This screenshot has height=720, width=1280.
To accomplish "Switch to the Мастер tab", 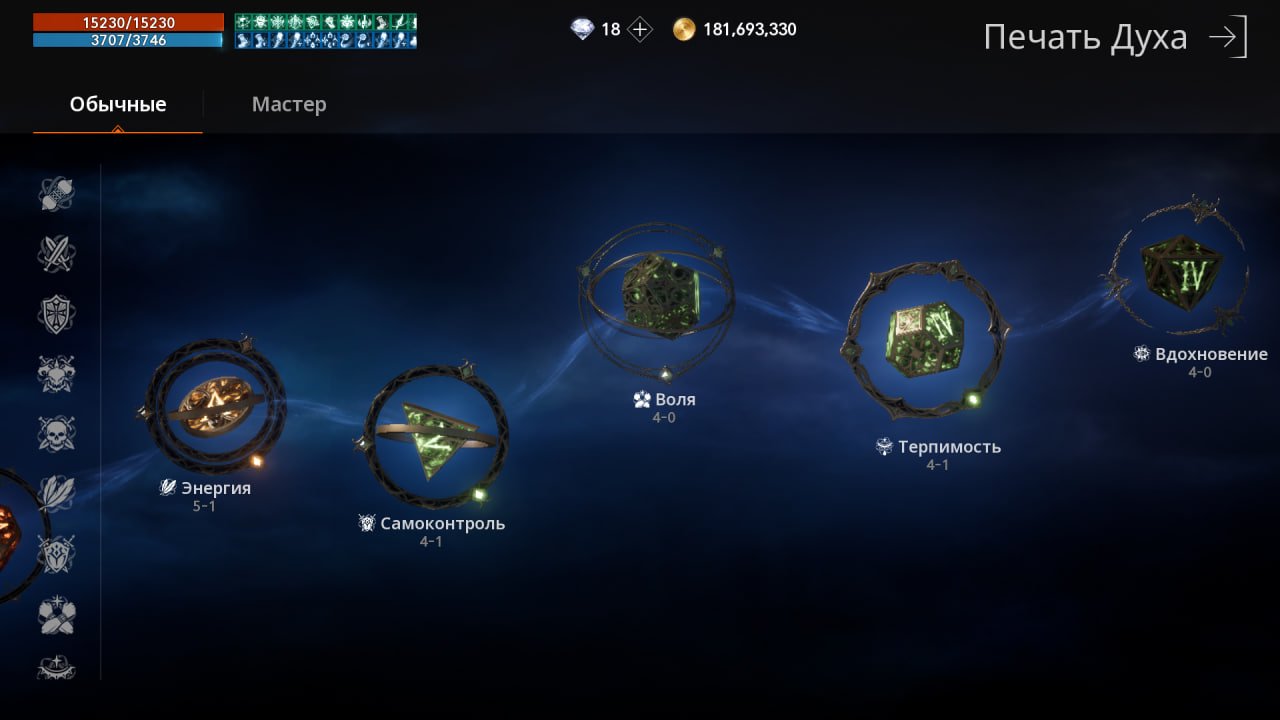I will coord(289,104).
